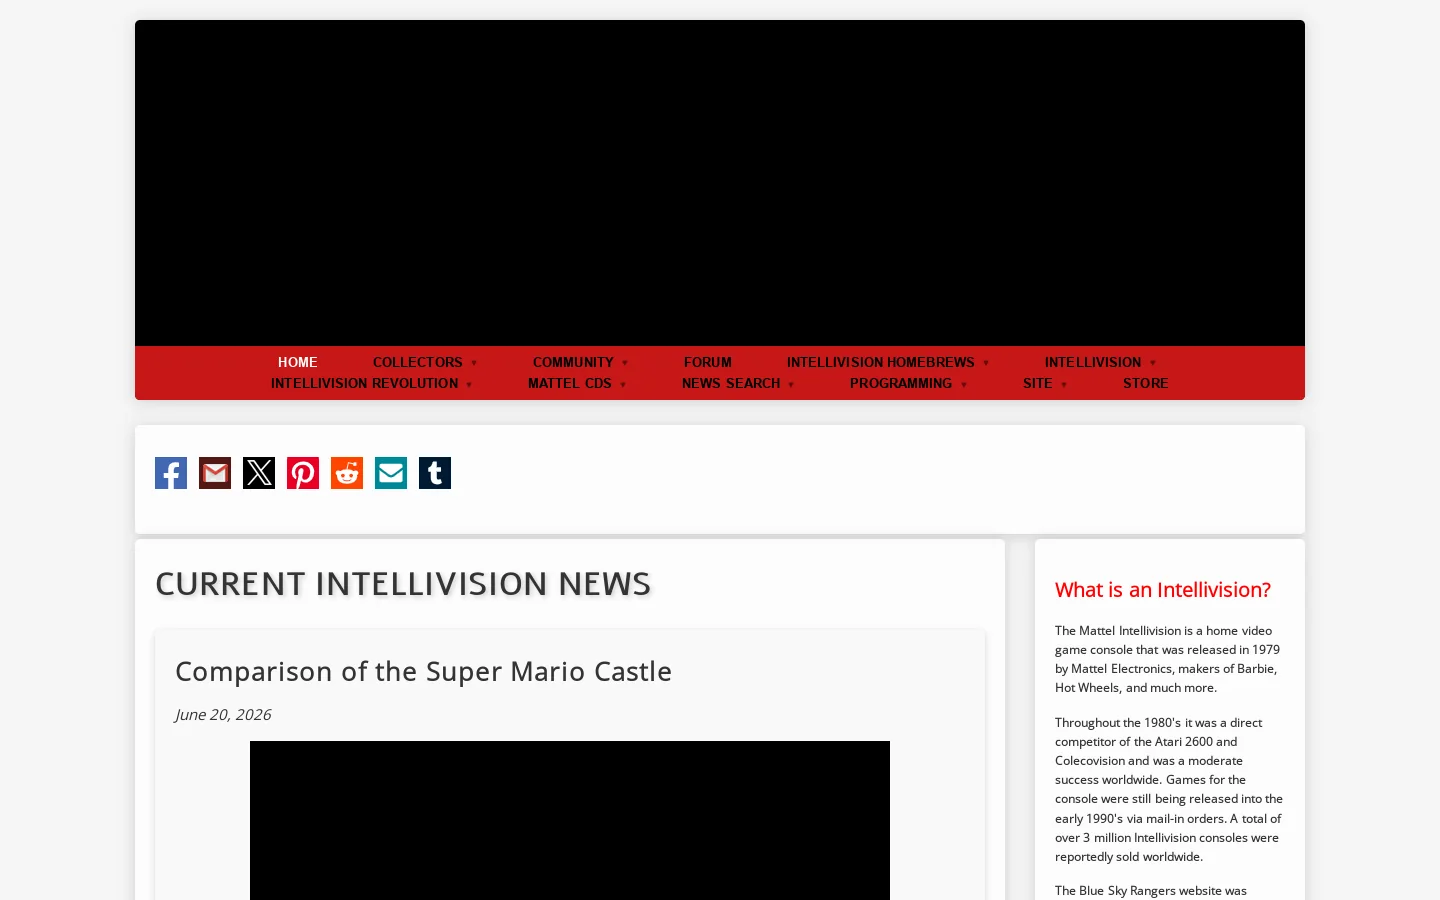Click the 'June 20, 2026' date
This screenshot has height=900, width=1440.
coord(223,714)
